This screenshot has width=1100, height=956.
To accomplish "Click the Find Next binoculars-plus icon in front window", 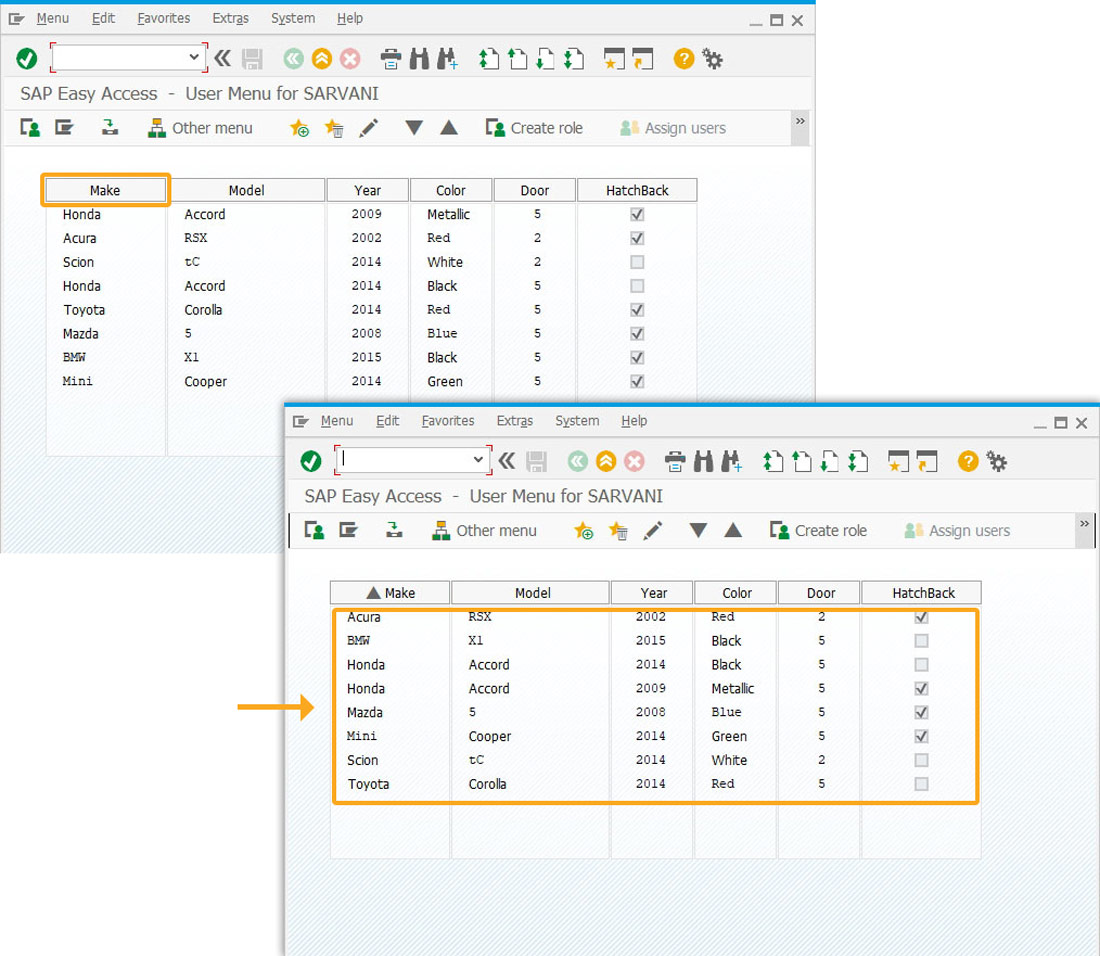I will (x=731, y=462).
